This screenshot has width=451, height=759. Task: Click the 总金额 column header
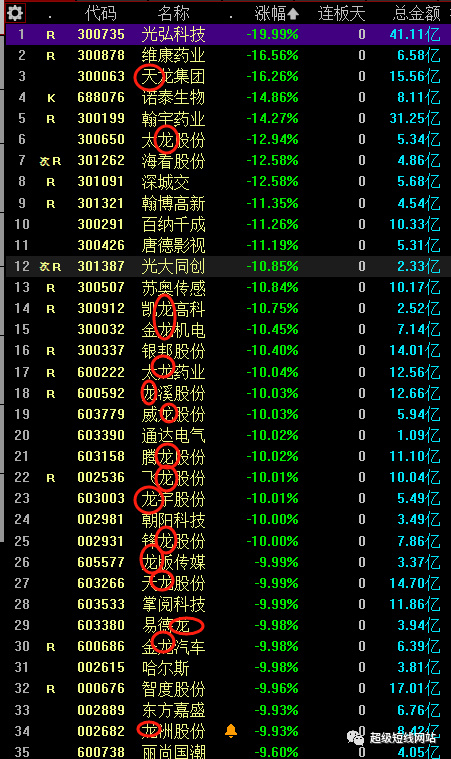click(417, 14)
